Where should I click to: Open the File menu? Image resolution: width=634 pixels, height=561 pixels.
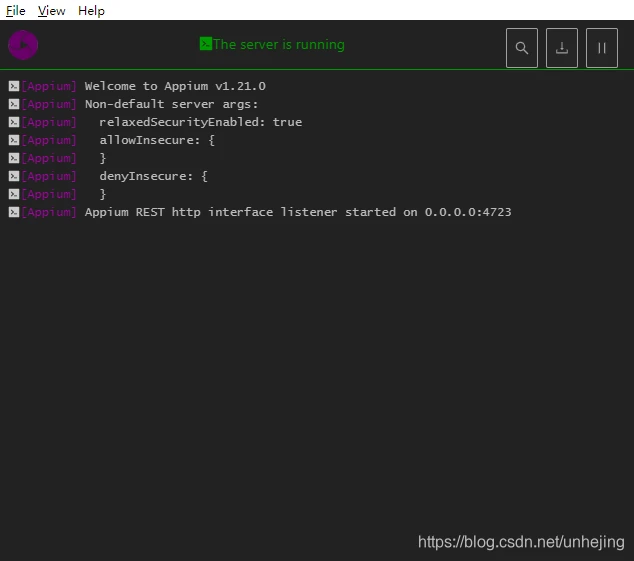pyautogui.click(x=15, y=11)
